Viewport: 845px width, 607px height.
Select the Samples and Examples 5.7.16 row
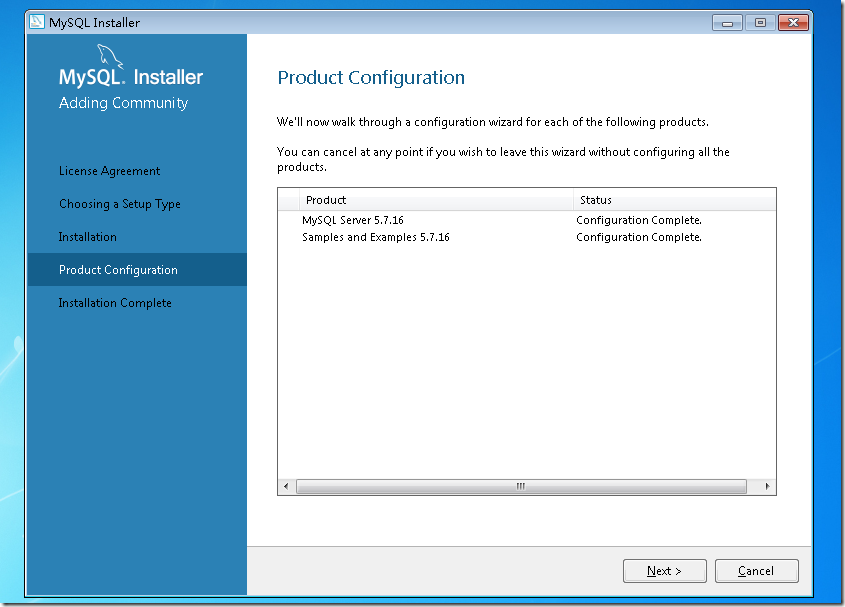click(x=527, y=237)
